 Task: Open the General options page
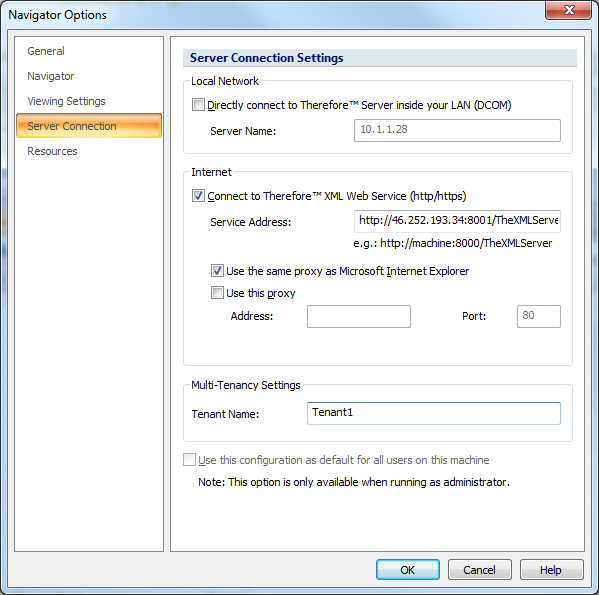click(x=46, y=51)
